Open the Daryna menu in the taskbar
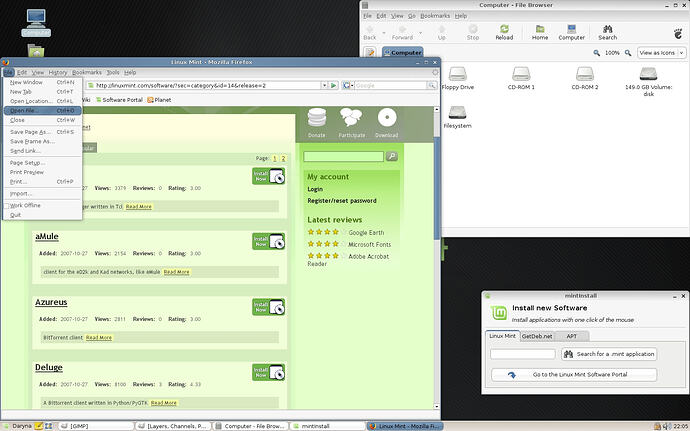The image size is (690, 431). [21, 425]
